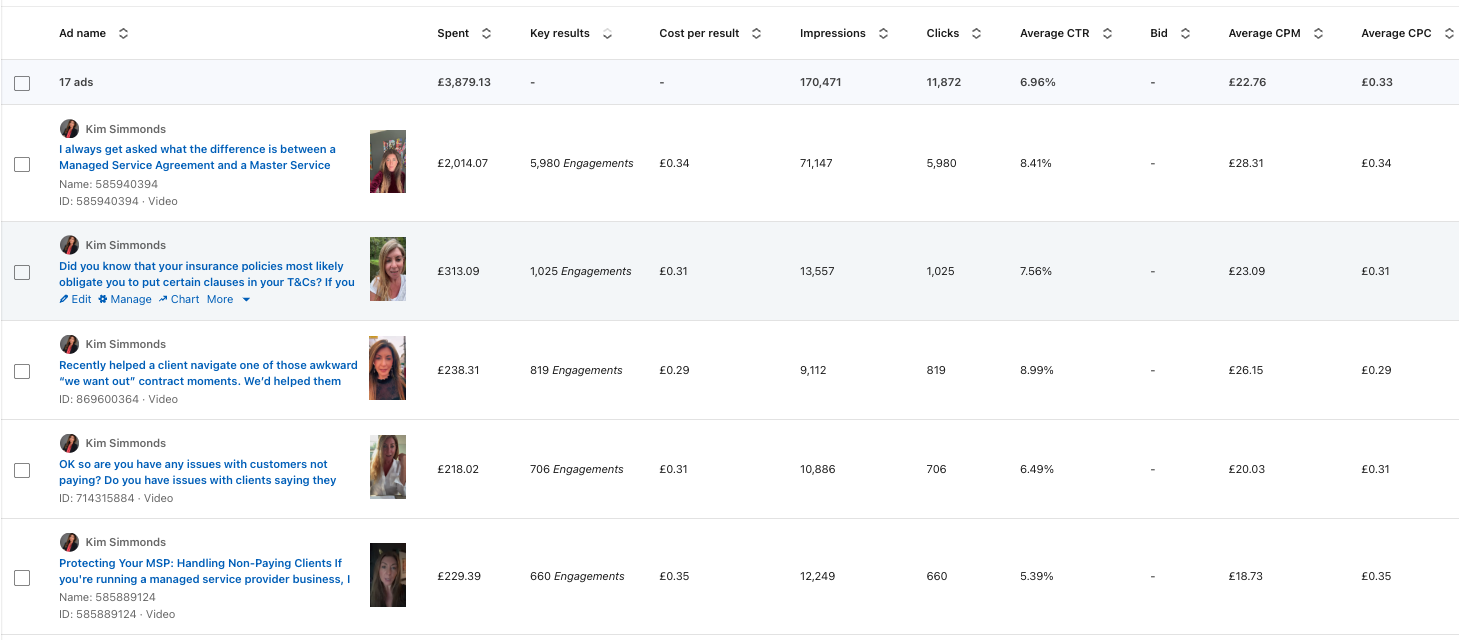Sort by Impressions column arrows
This screenshot has width=1459, height=640.
tap(883, 34)
